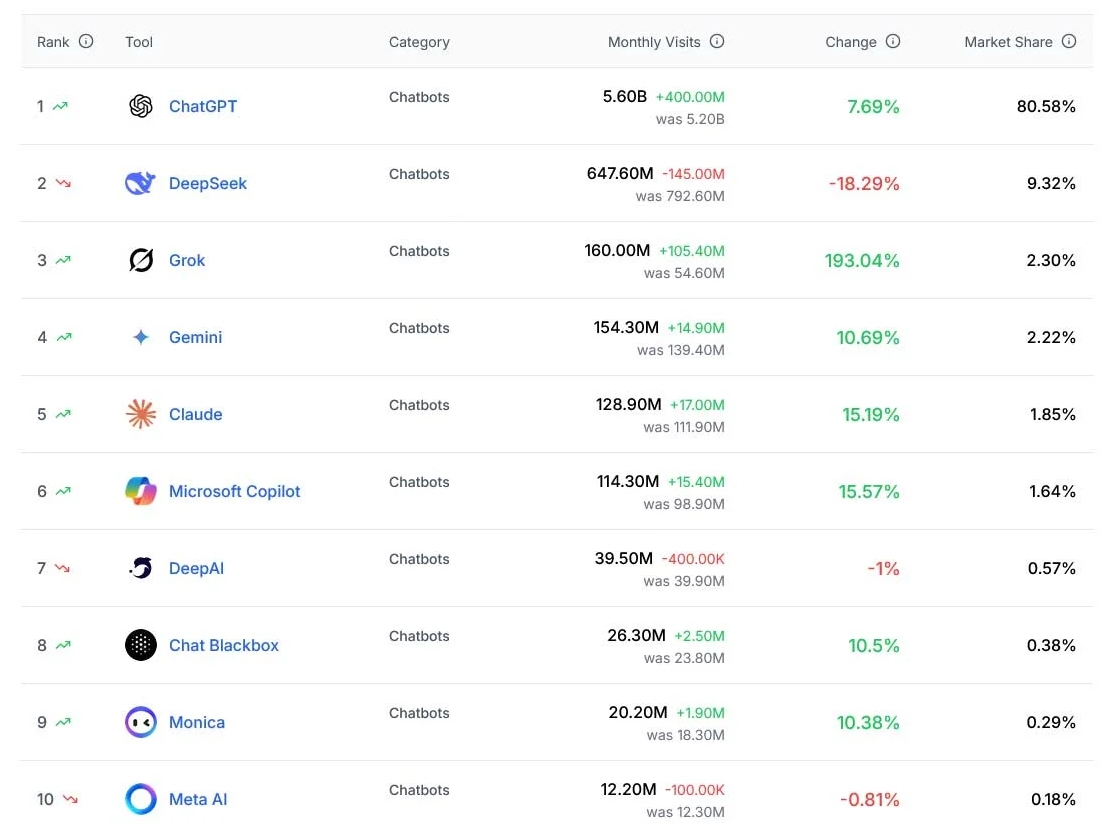Click the 193.04% change value

click(862, 260)
